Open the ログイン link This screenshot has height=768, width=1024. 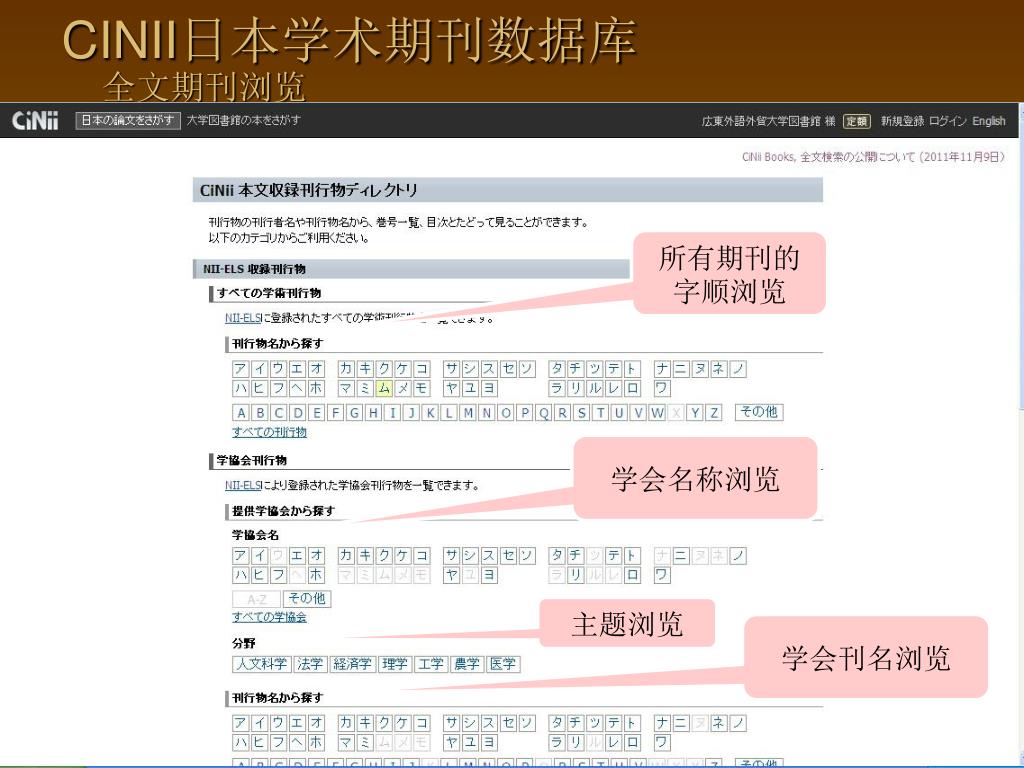pyautogui.click(x=948, y=121)
